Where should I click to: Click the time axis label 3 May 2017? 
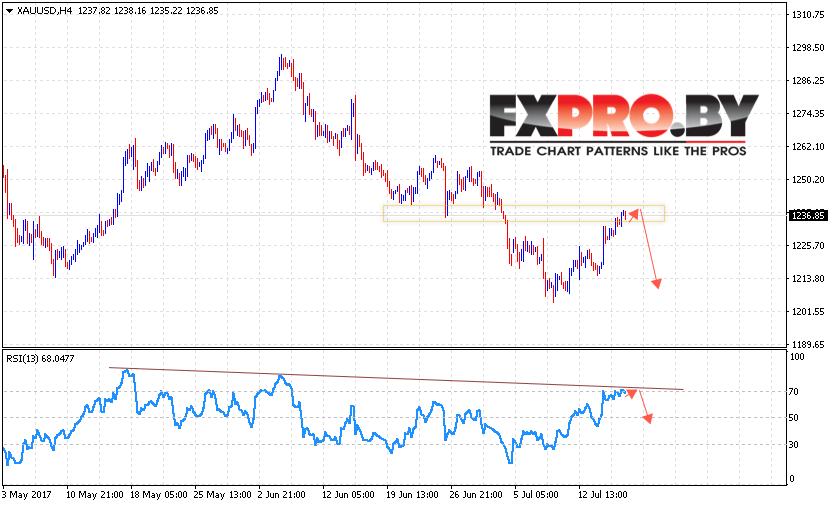(26, 495)
